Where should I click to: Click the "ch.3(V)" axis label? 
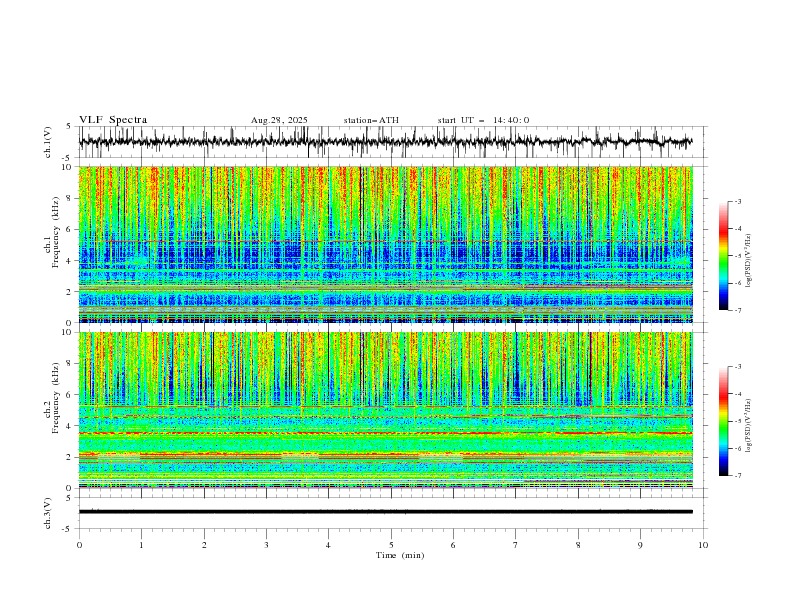click(48, 513)
